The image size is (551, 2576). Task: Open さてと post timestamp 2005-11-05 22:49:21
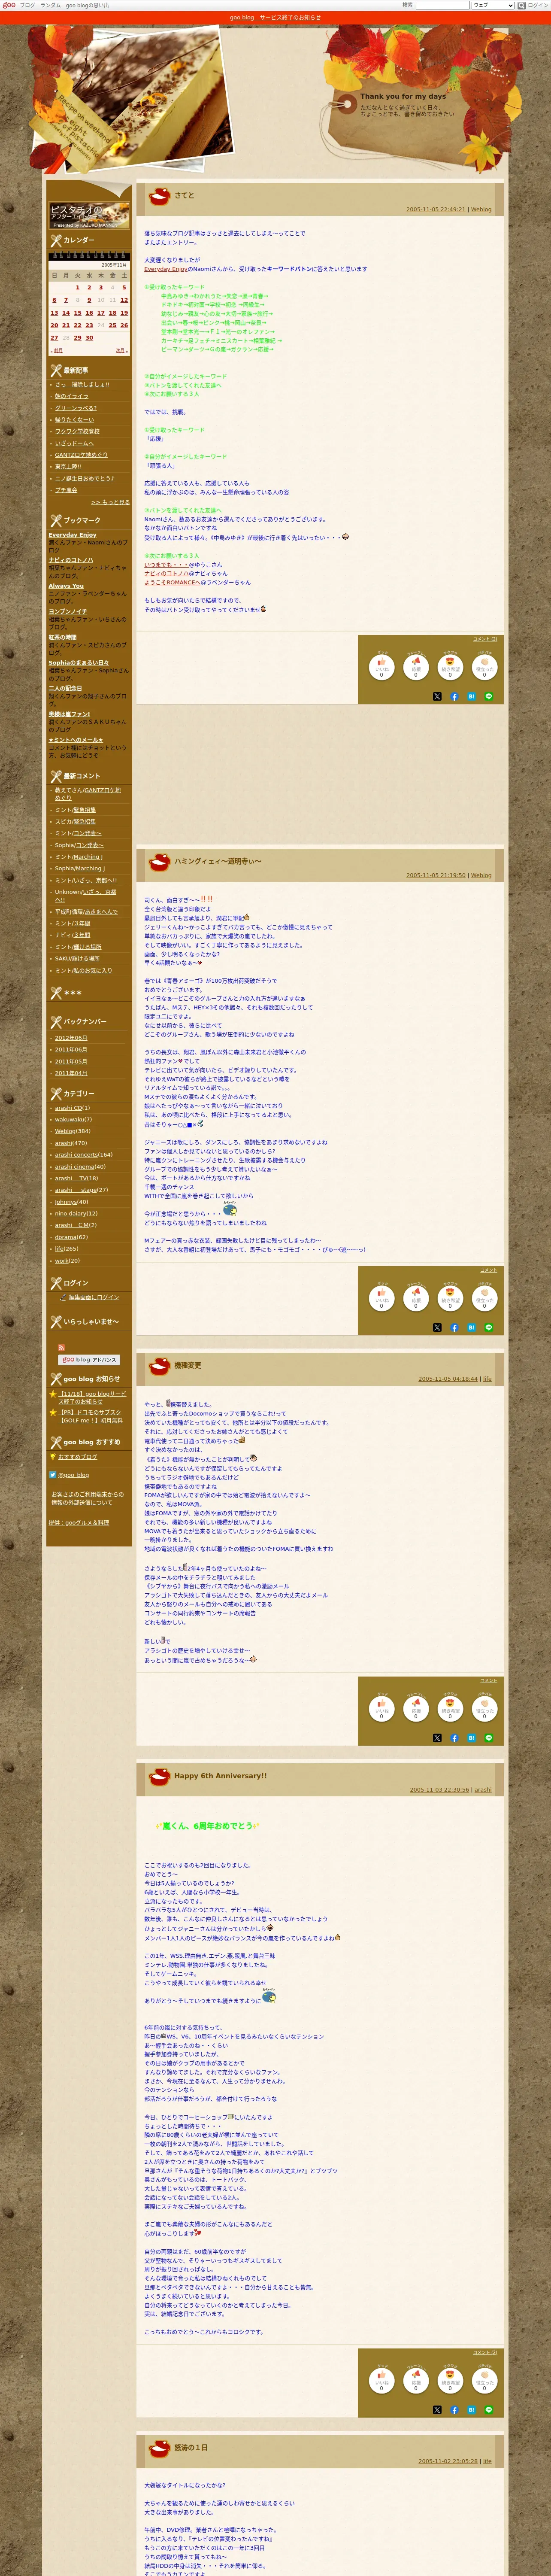click(x=436, y=210)
